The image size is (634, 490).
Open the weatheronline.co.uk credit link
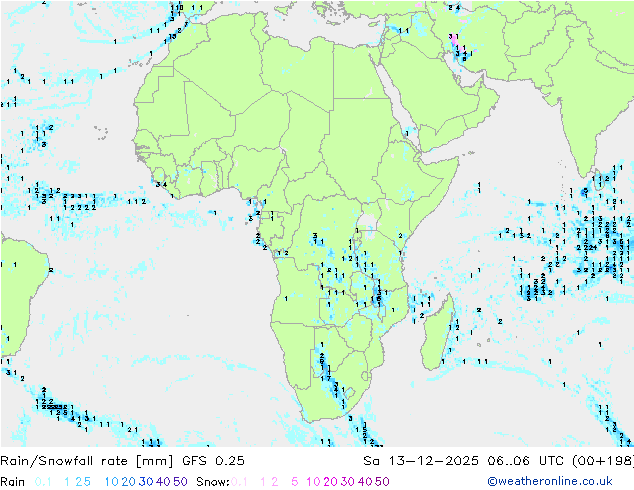pos(550,481)
